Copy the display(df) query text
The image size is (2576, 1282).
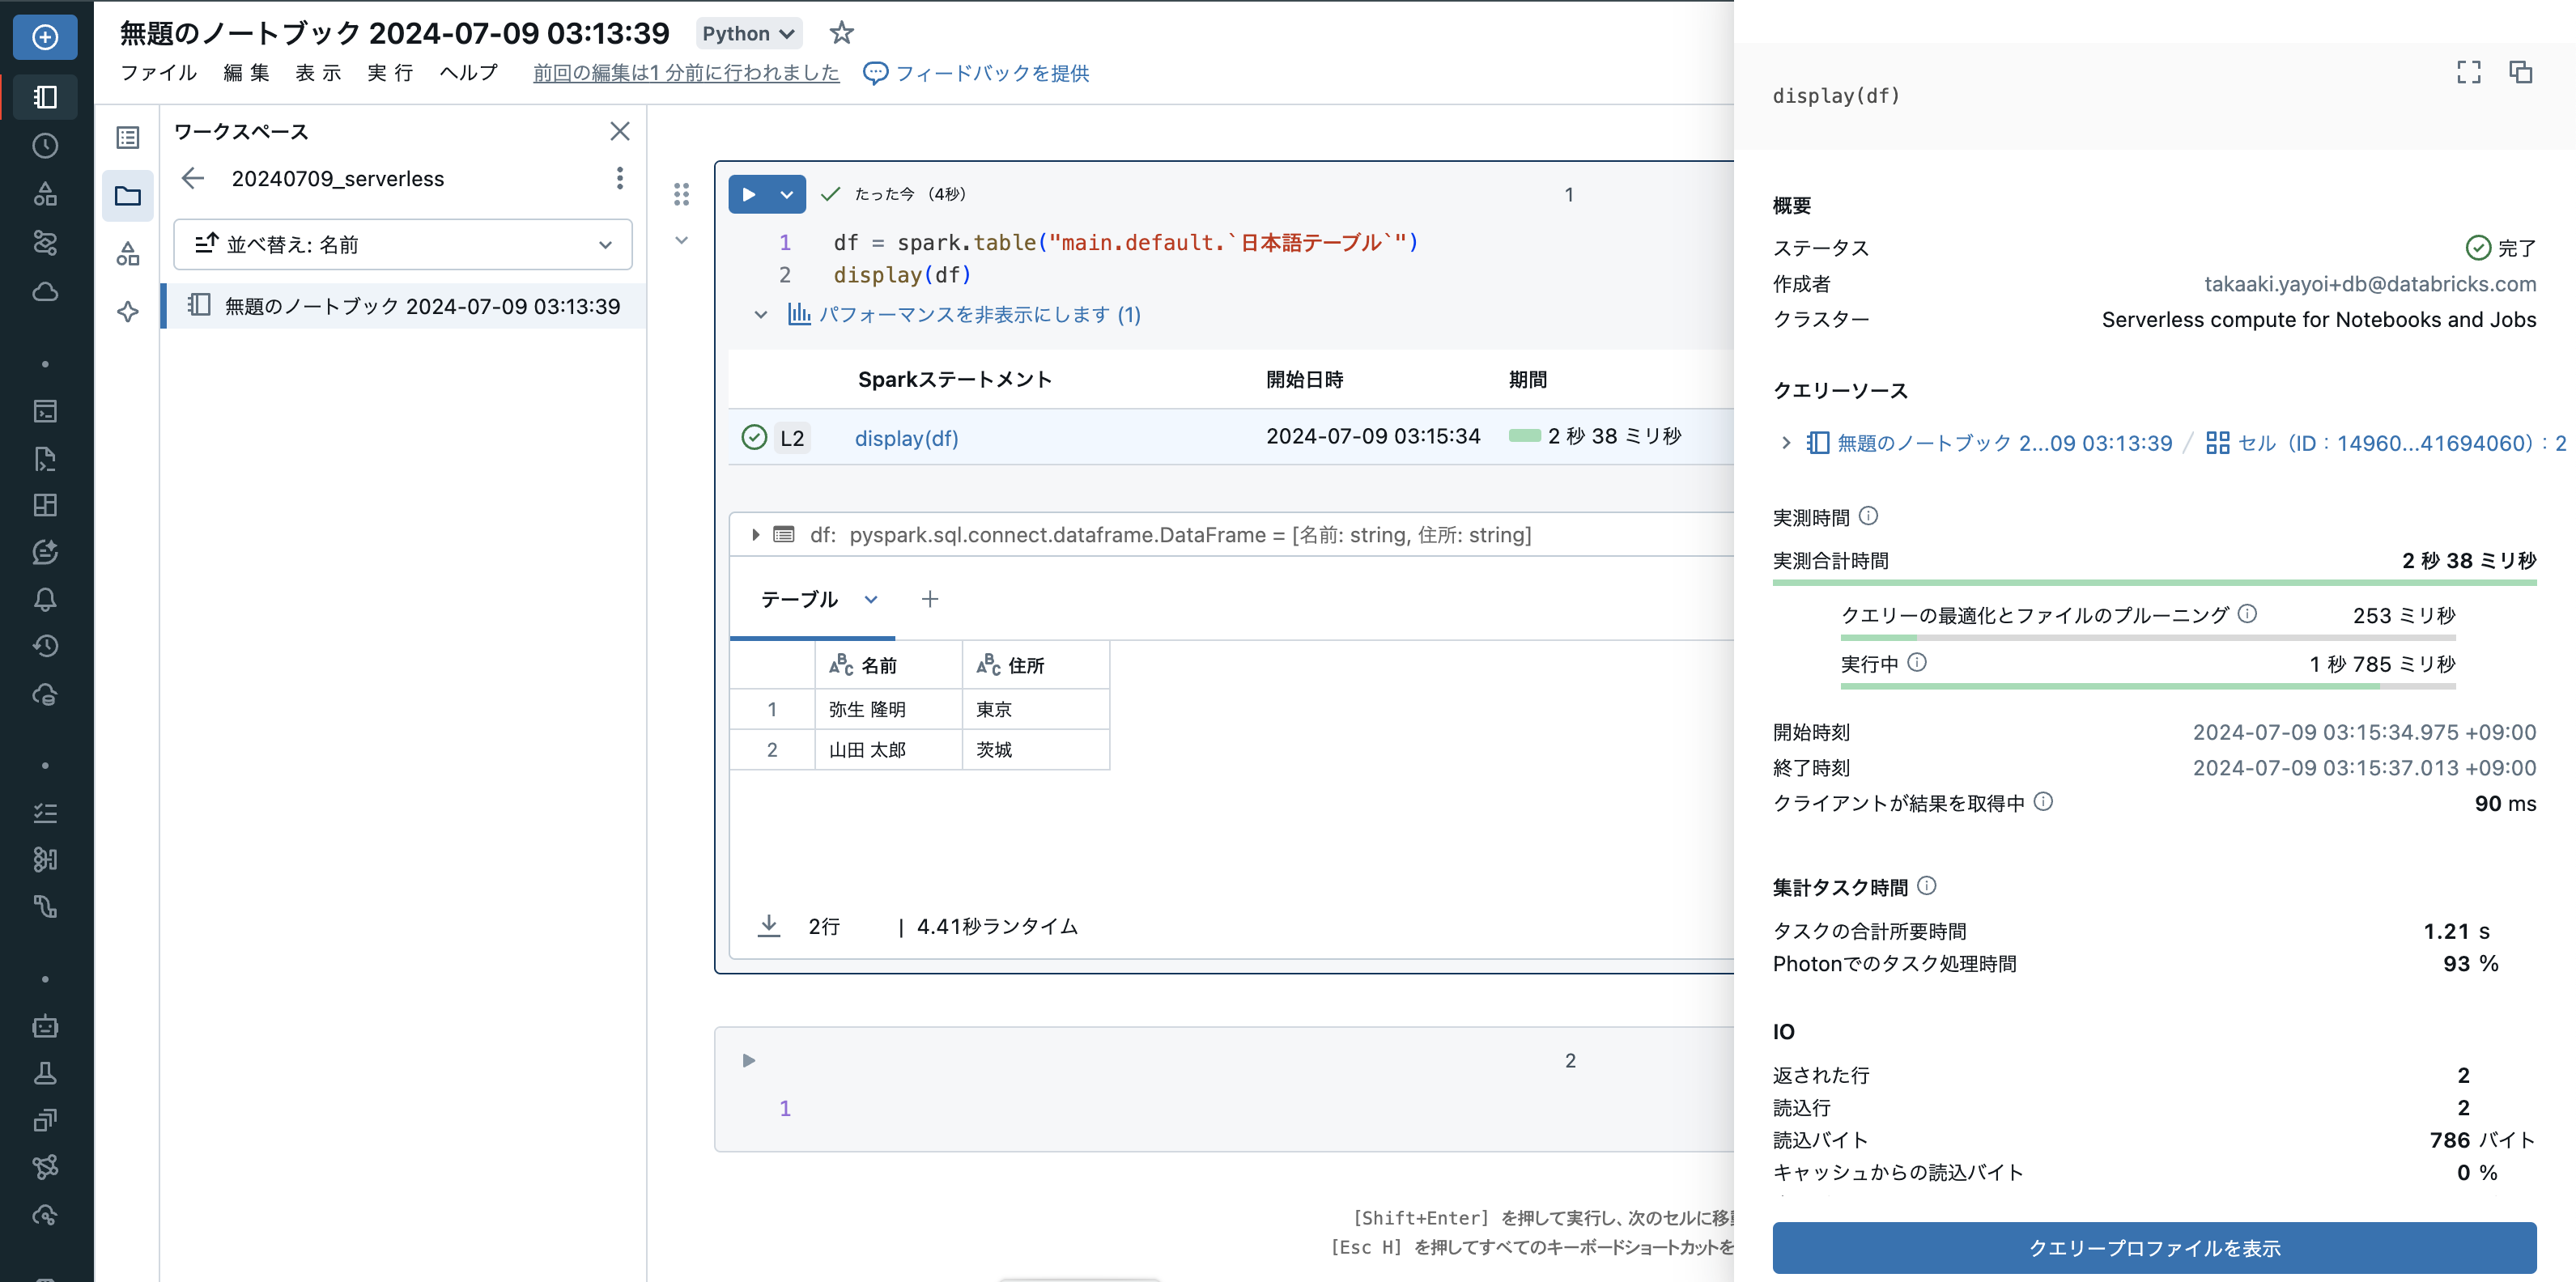click(2520, 72)
